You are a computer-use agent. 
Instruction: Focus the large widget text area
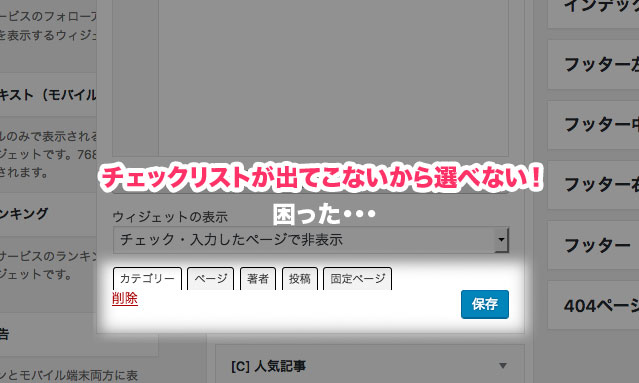click(x=333, y=77)
